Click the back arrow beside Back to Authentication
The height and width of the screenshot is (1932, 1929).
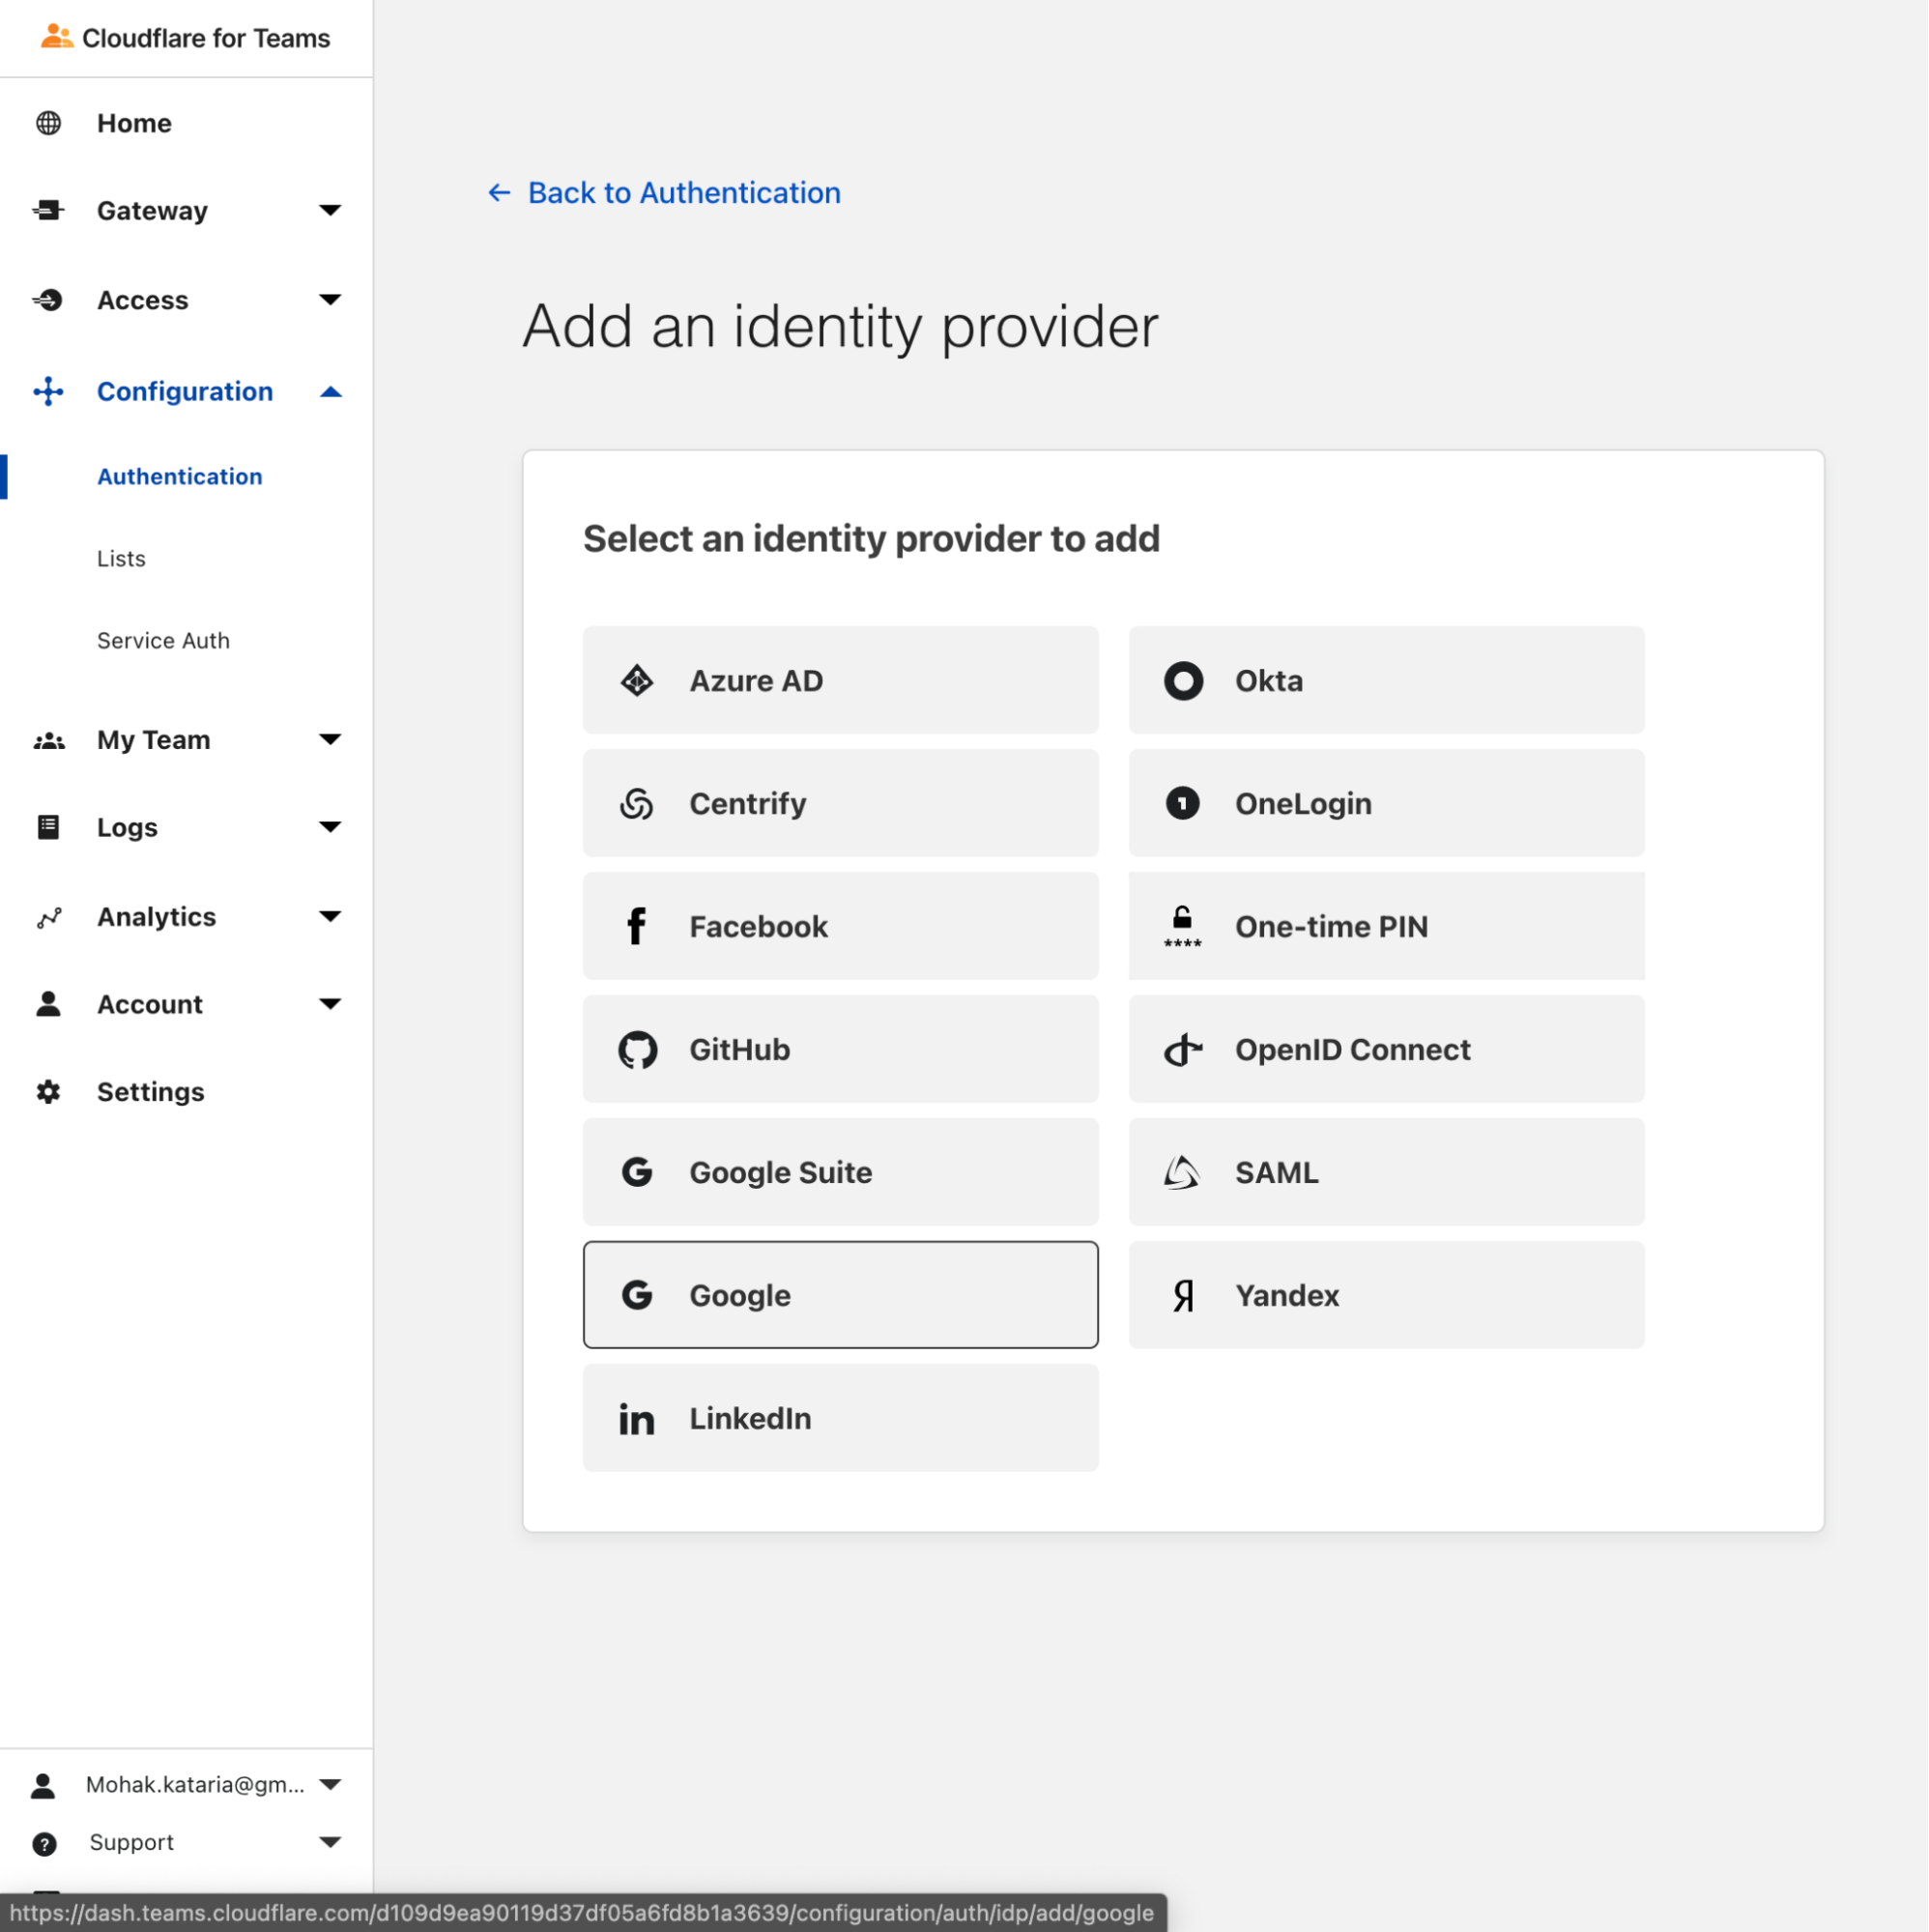pos(499,192)
